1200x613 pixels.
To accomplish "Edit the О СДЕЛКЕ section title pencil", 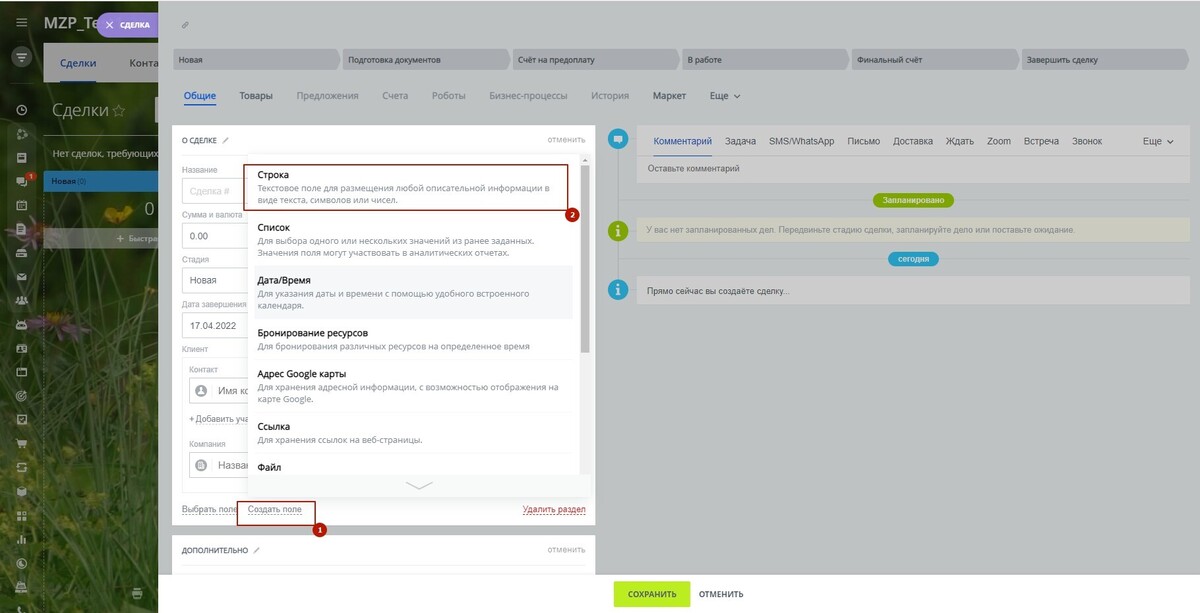I will click(x=226, y=140).
